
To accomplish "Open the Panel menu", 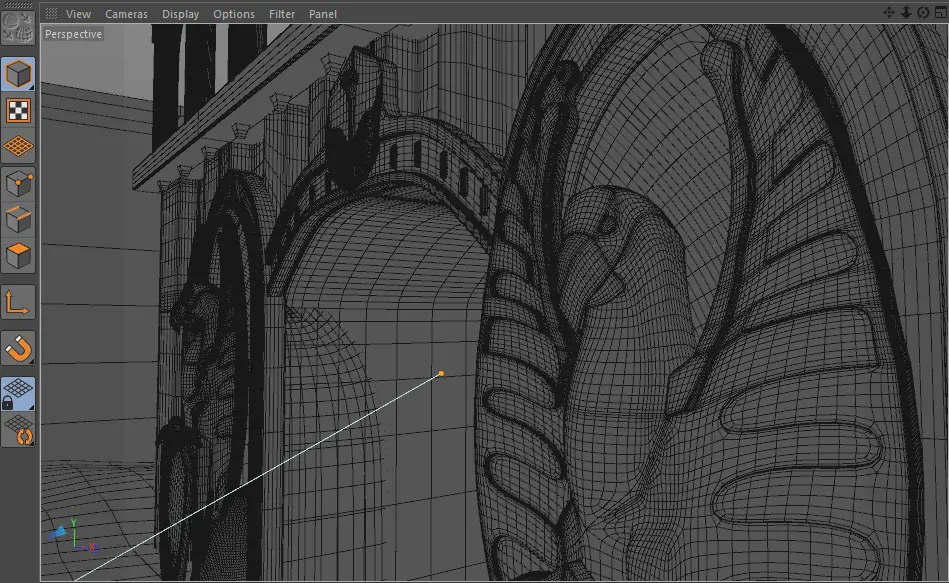I will pos(323,13).
